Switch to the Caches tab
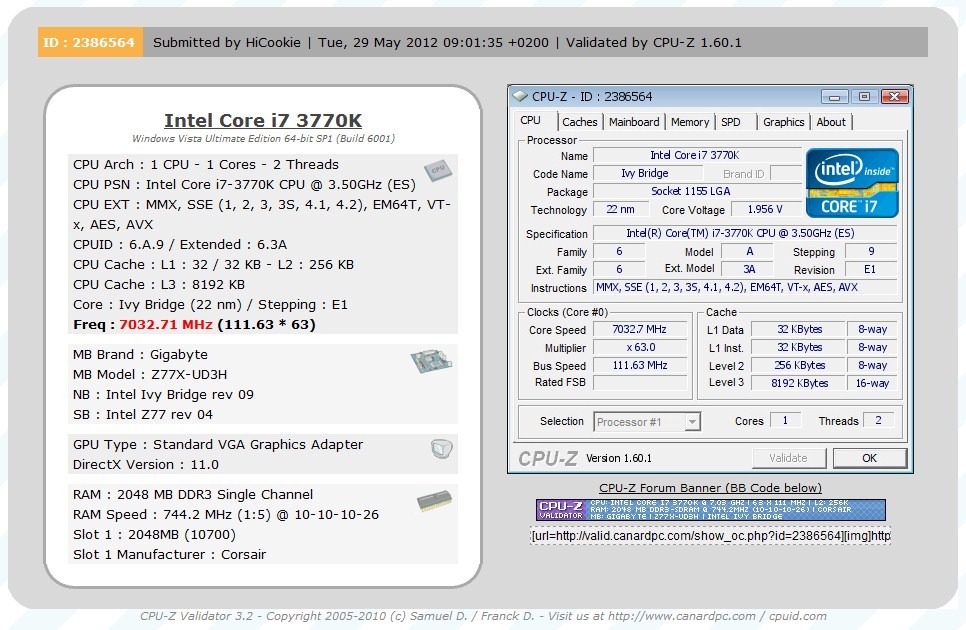 pos(579,121)
